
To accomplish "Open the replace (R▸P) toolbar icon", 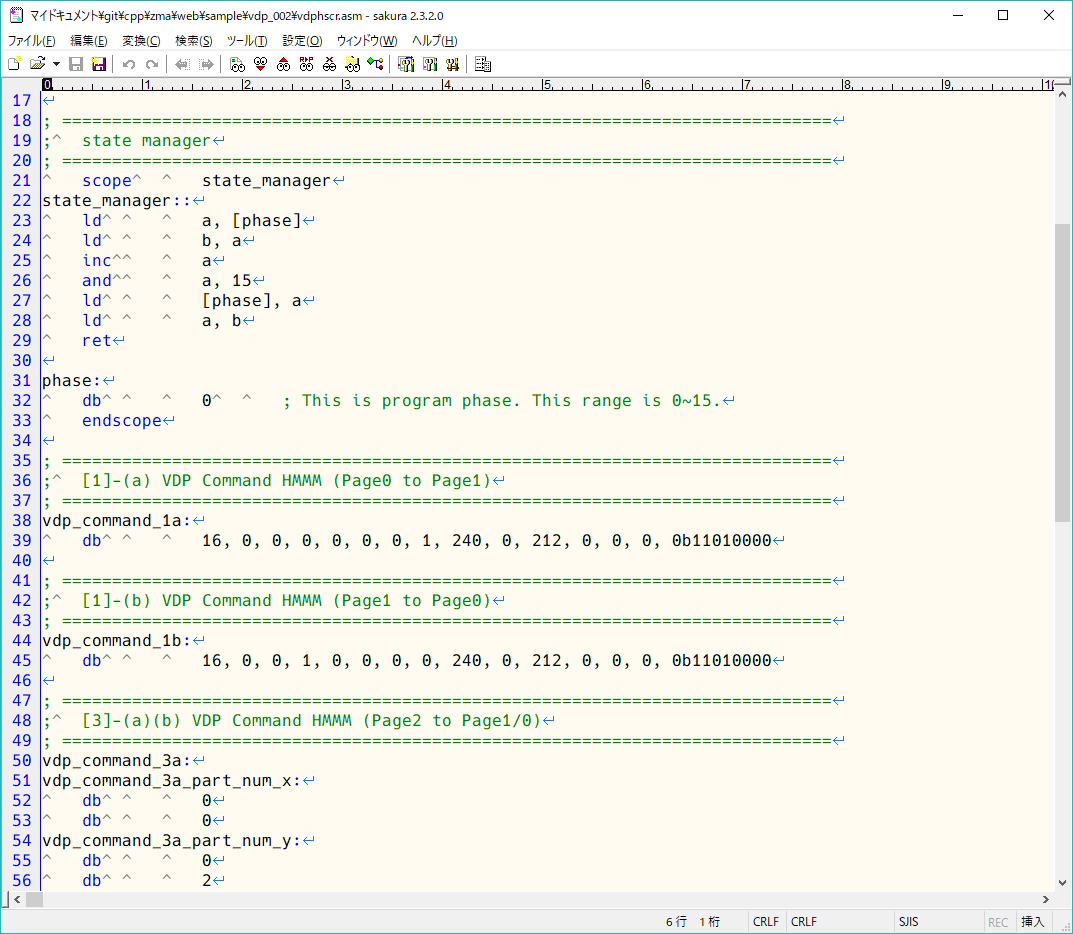I will (307, 64).
